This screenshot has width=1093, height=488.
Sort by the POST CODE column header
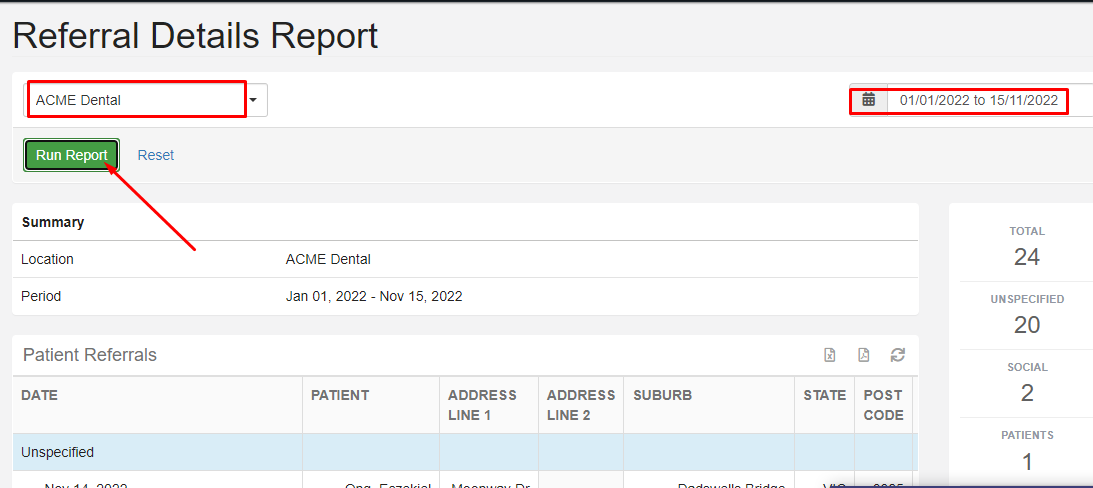pyautogui.click(x=883, y=405)
